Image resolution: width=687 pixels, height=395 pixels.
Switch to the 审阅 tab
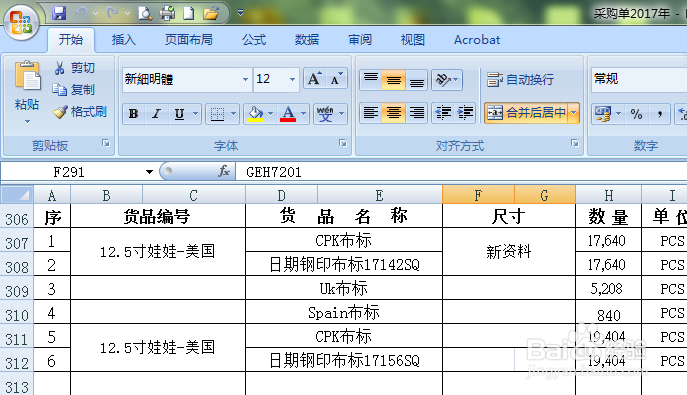[360, 40]
